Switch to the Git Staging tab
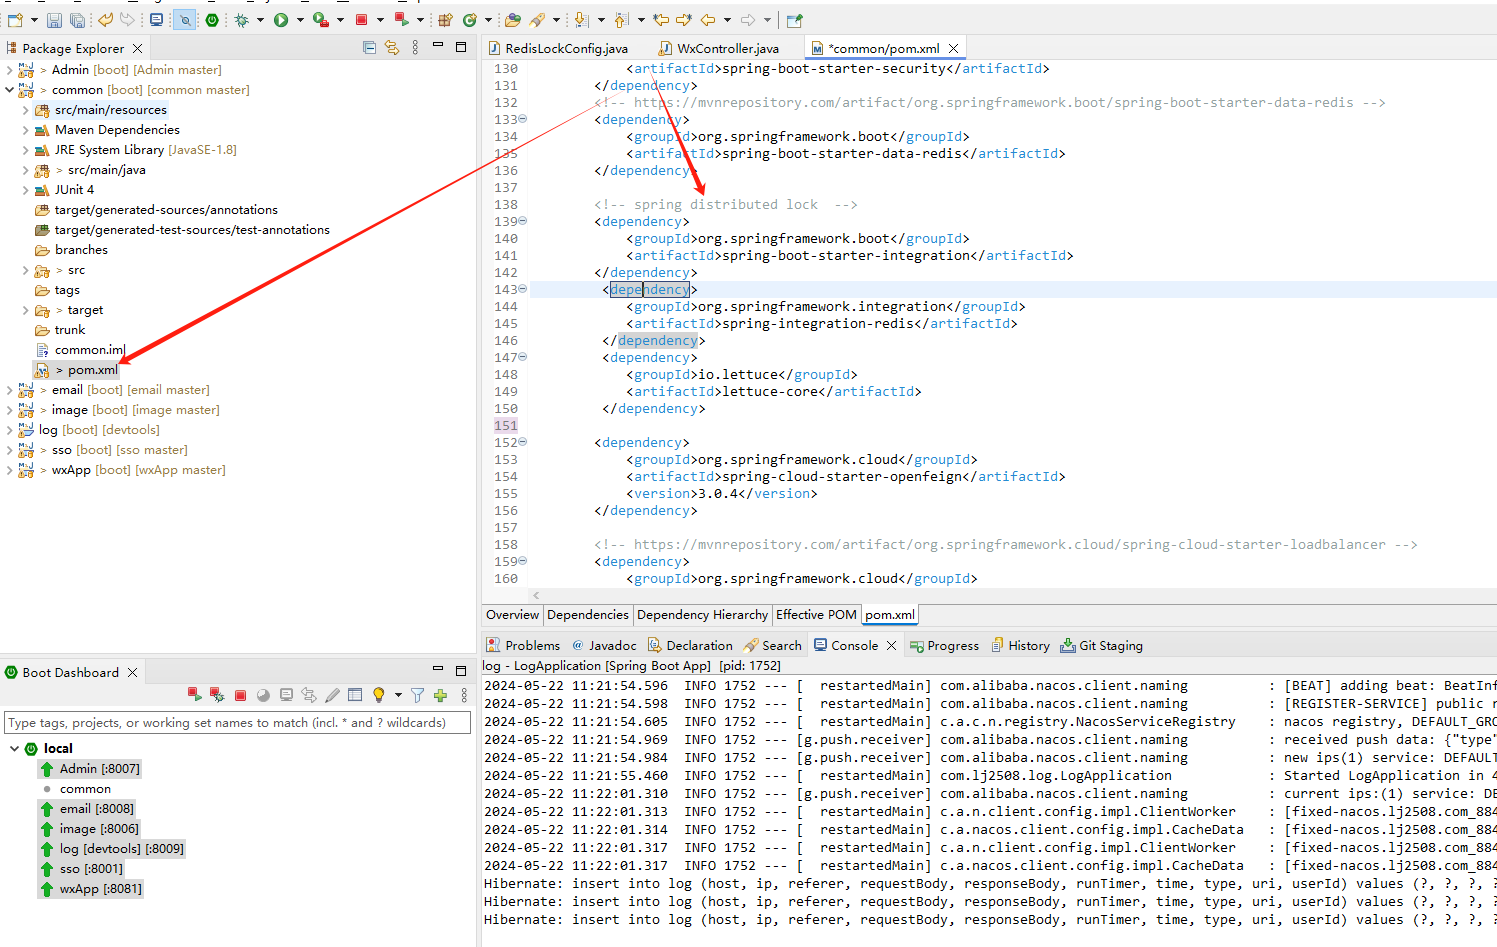The image size is (1497, 947). click(1101, 646)
